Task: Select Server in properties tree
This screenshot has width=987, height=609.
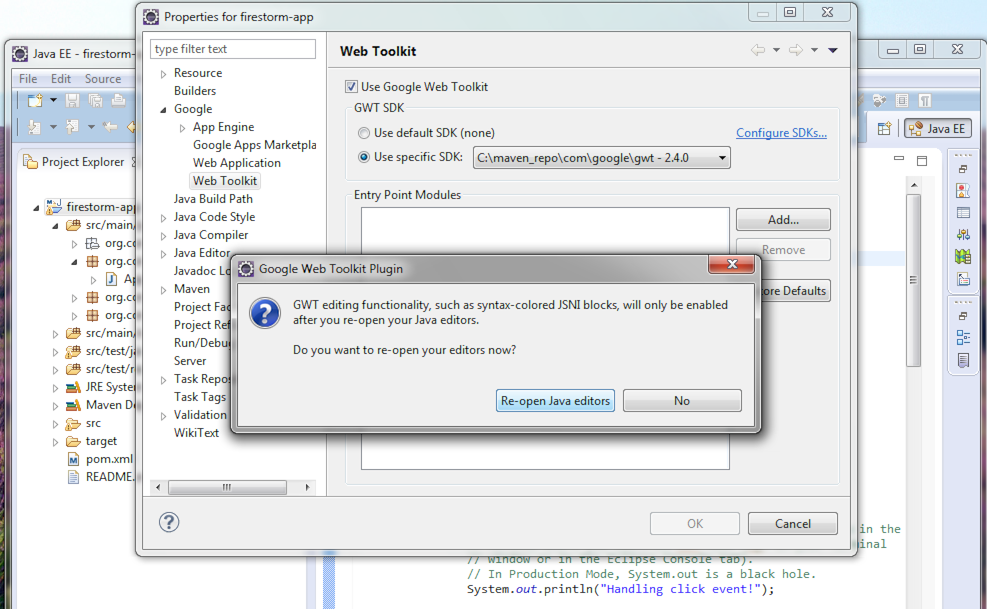Action: (189, 361)
